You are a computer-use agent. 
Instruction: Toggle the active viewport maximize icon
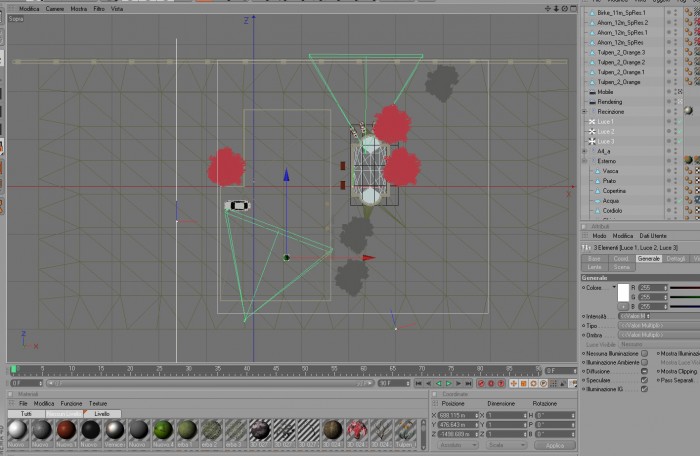tap(574, 8)
